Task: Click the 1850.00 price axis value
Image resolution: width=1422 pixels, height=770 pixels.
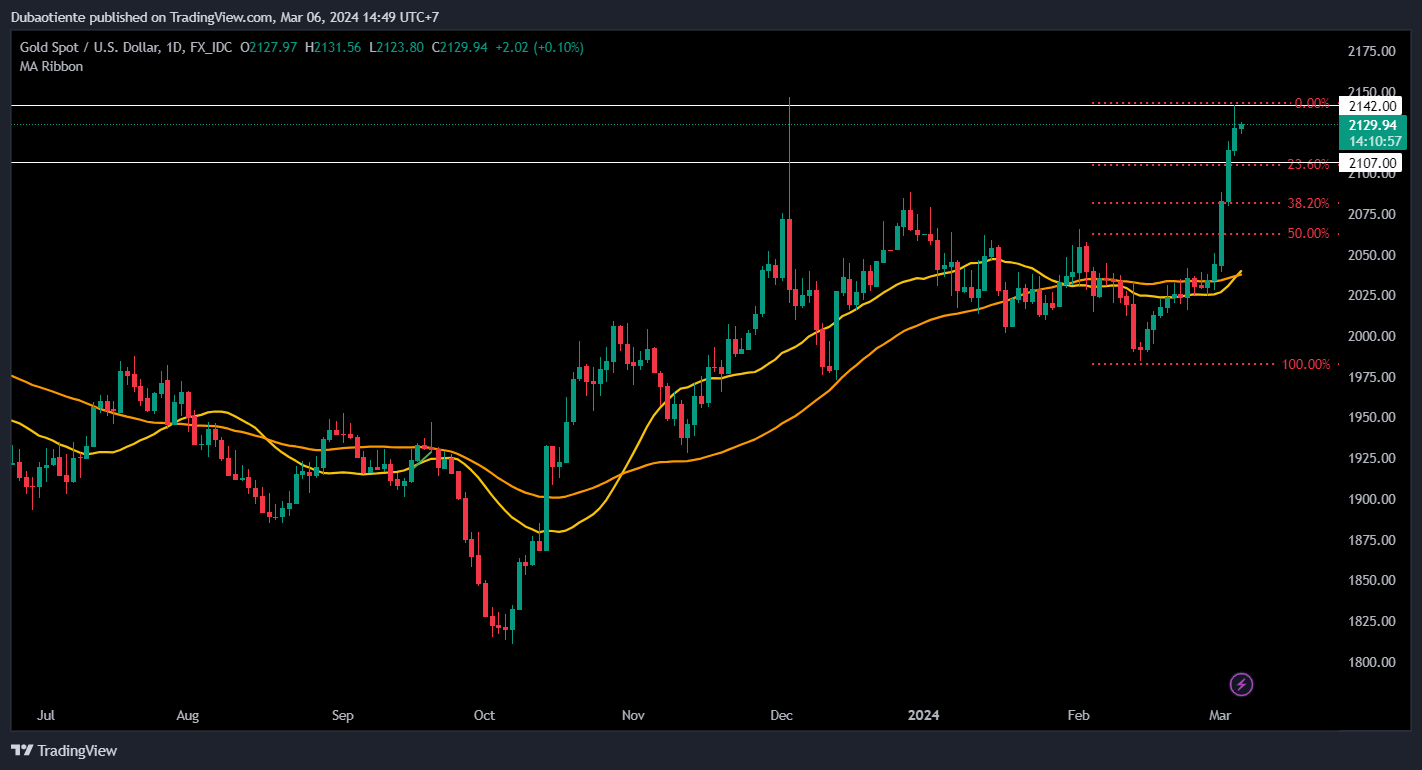Action: [x=1372, y=581]
